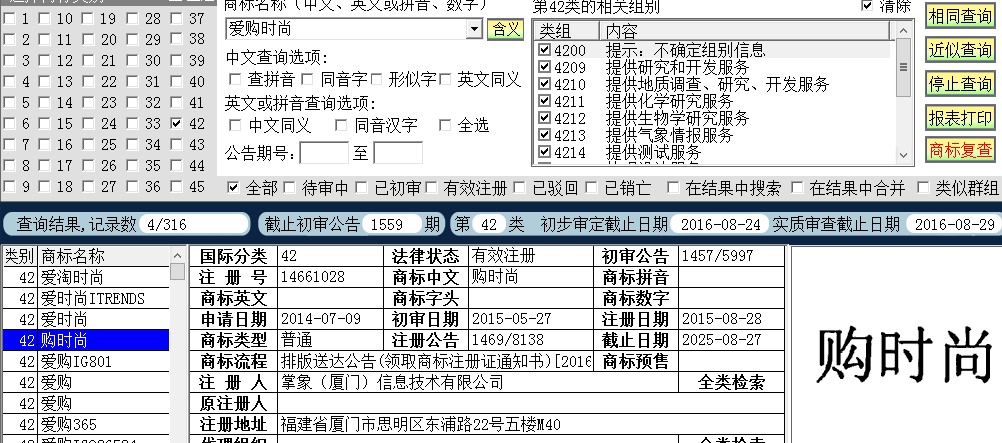Enable 在结果中搜索 option
Image resolution: width=1002 pixels, height=443 pixels.
click(673, 187)
